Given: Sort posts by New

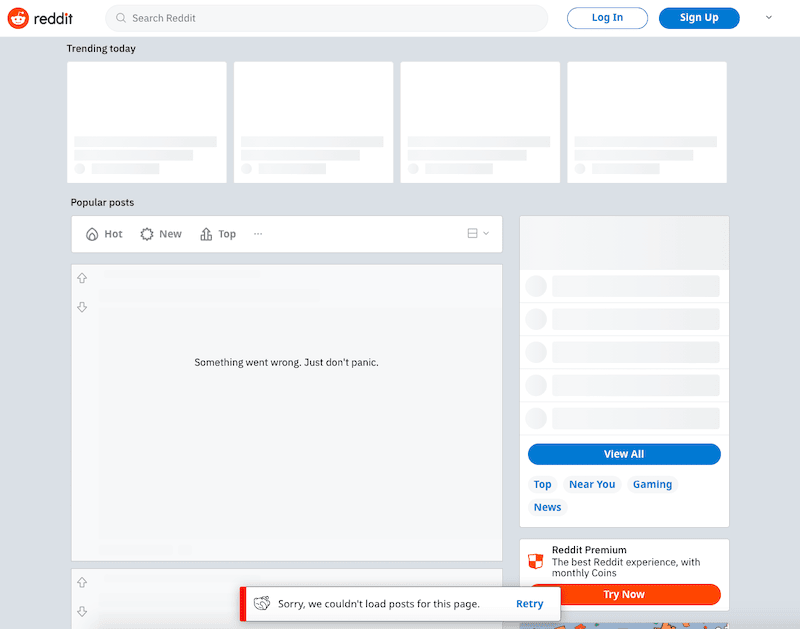Looking at the screenshot, I should click(x=161, y=234).
